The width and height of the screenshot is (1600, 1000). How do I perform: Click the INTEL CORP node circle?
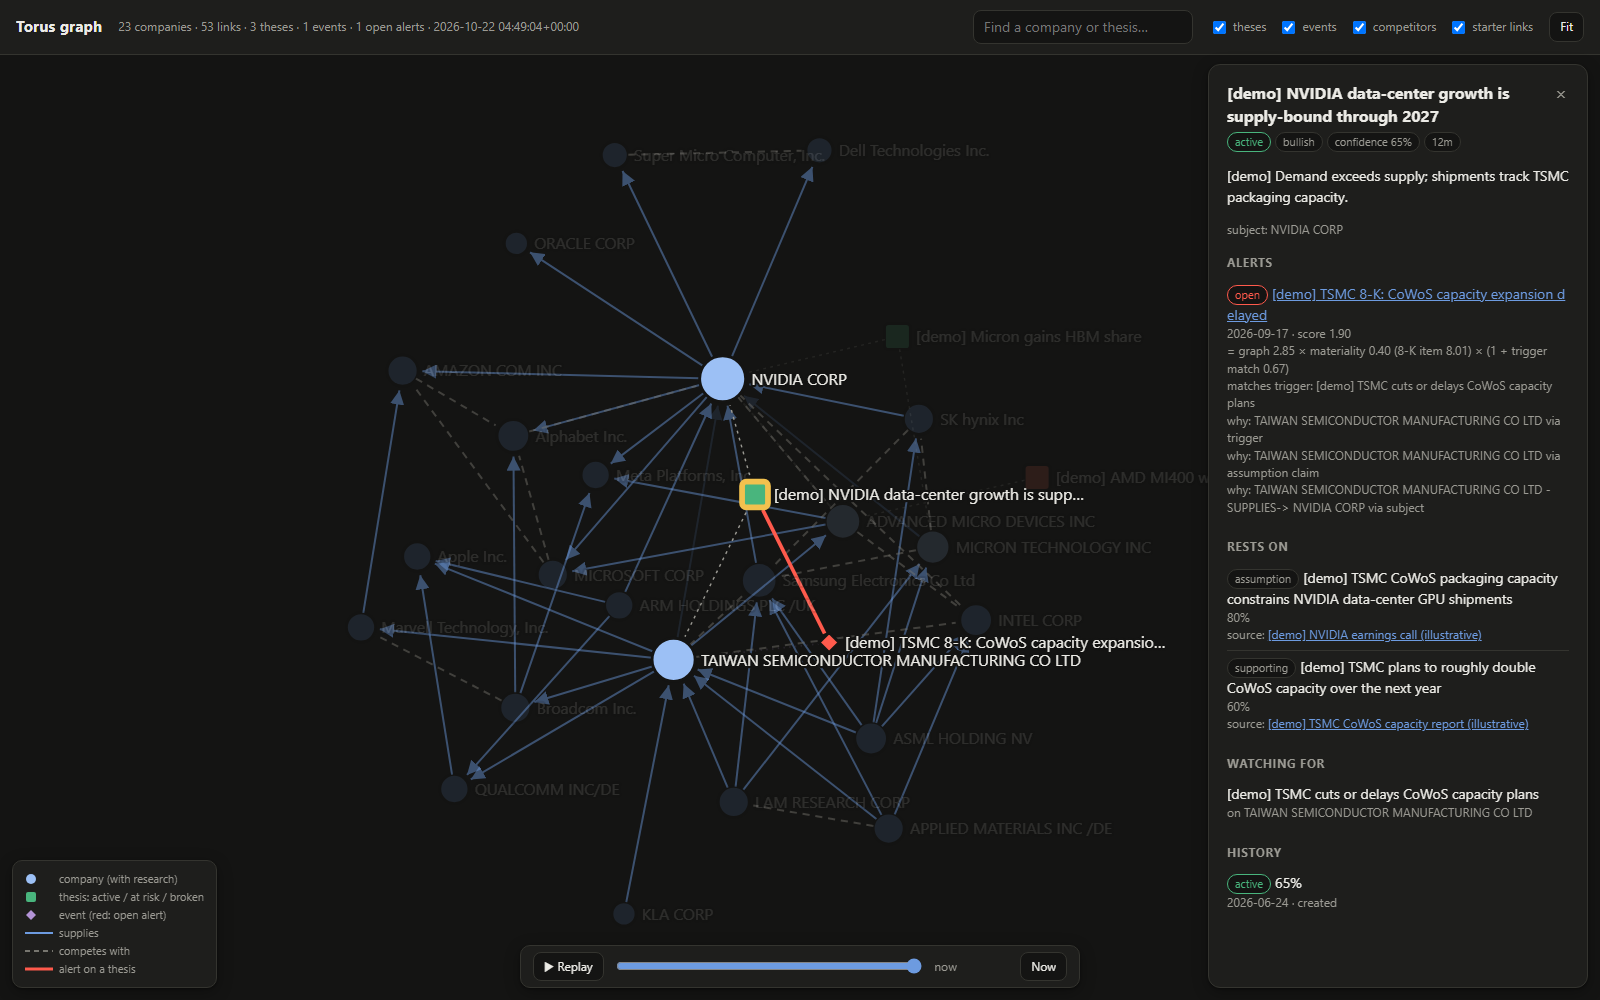[x=976, y=620]
